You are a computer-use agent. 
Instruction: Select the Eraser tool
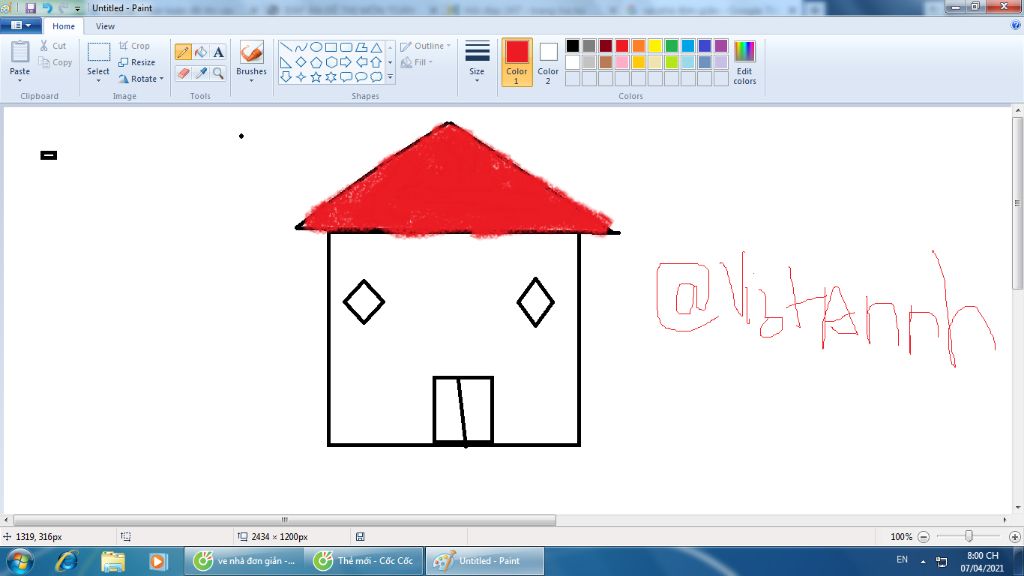pyautogui.click(x=184, y=73)
